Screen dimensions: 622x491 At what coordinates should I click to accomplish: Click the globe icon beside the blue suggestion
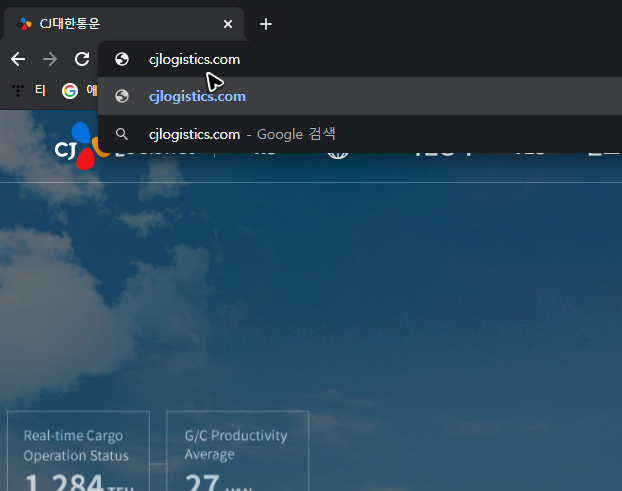click(x=122, y=96)
